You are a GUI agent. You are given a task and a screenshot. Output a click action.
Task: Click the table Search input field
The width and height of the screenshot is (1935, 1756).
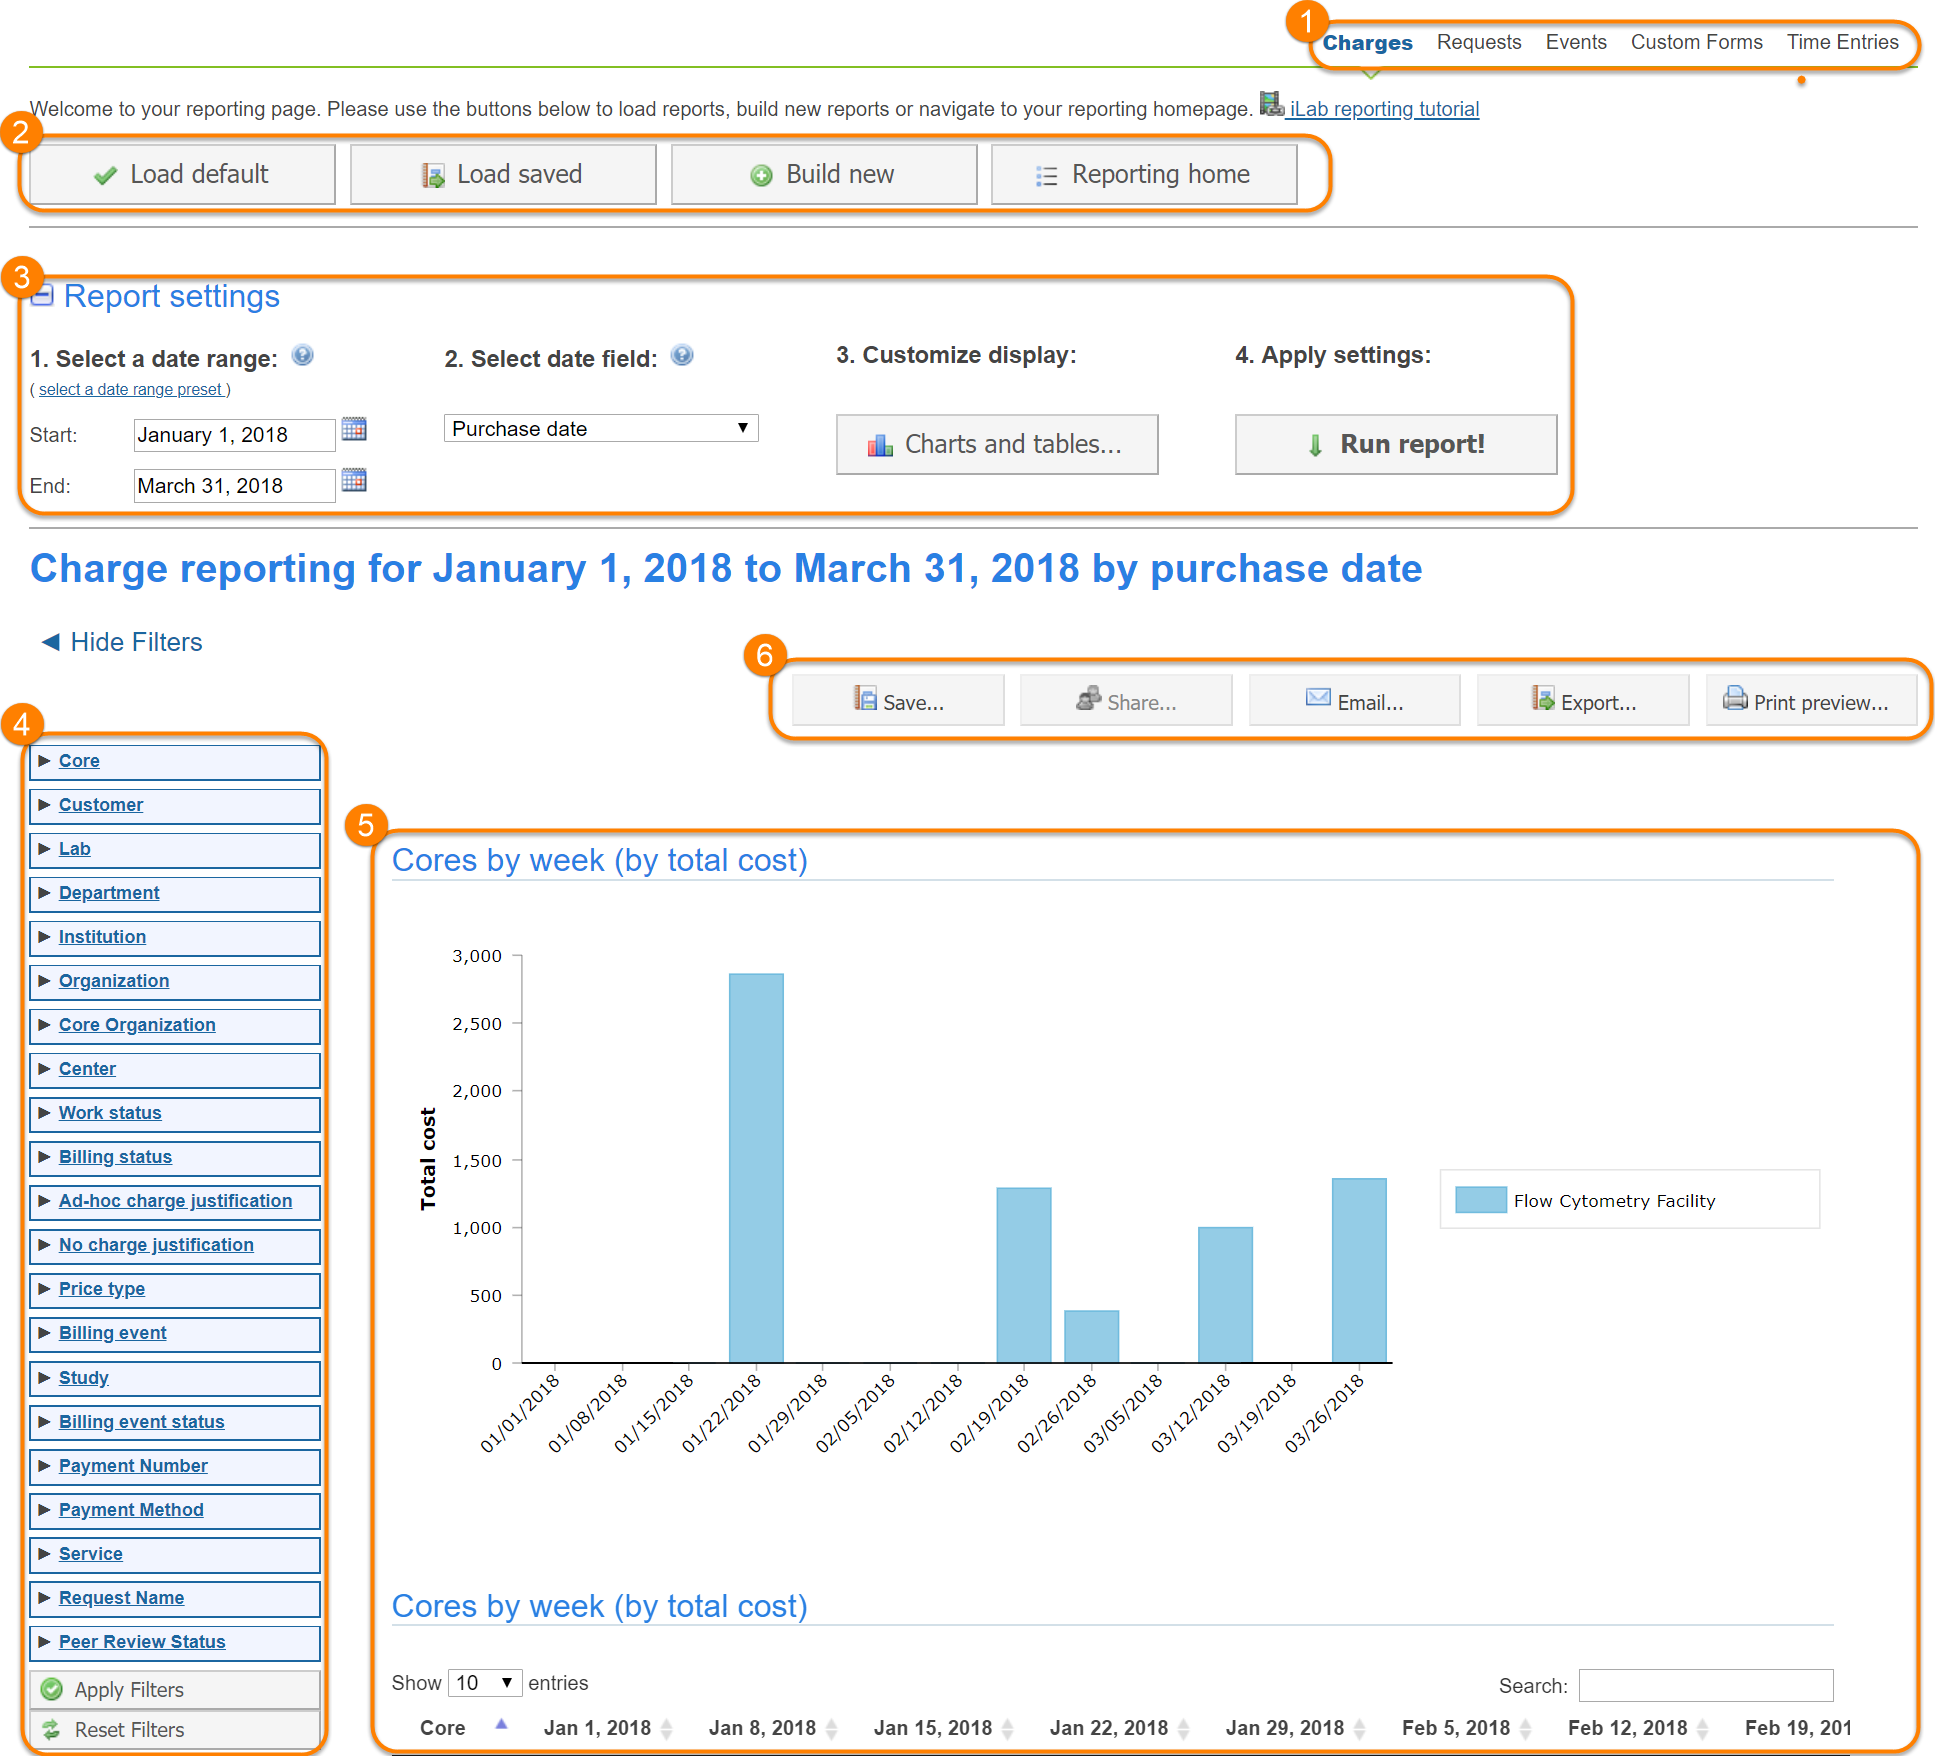(1705, 1685)
